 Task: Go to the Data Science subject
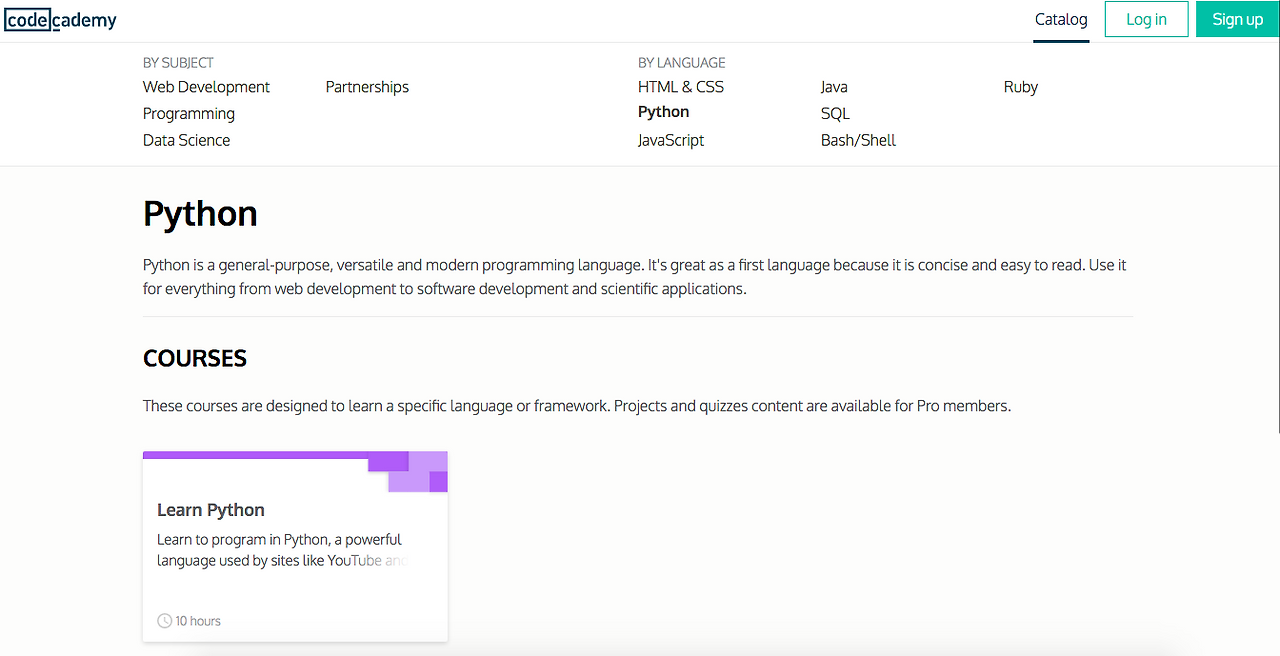pyautogui.click(x=186, y=140)
